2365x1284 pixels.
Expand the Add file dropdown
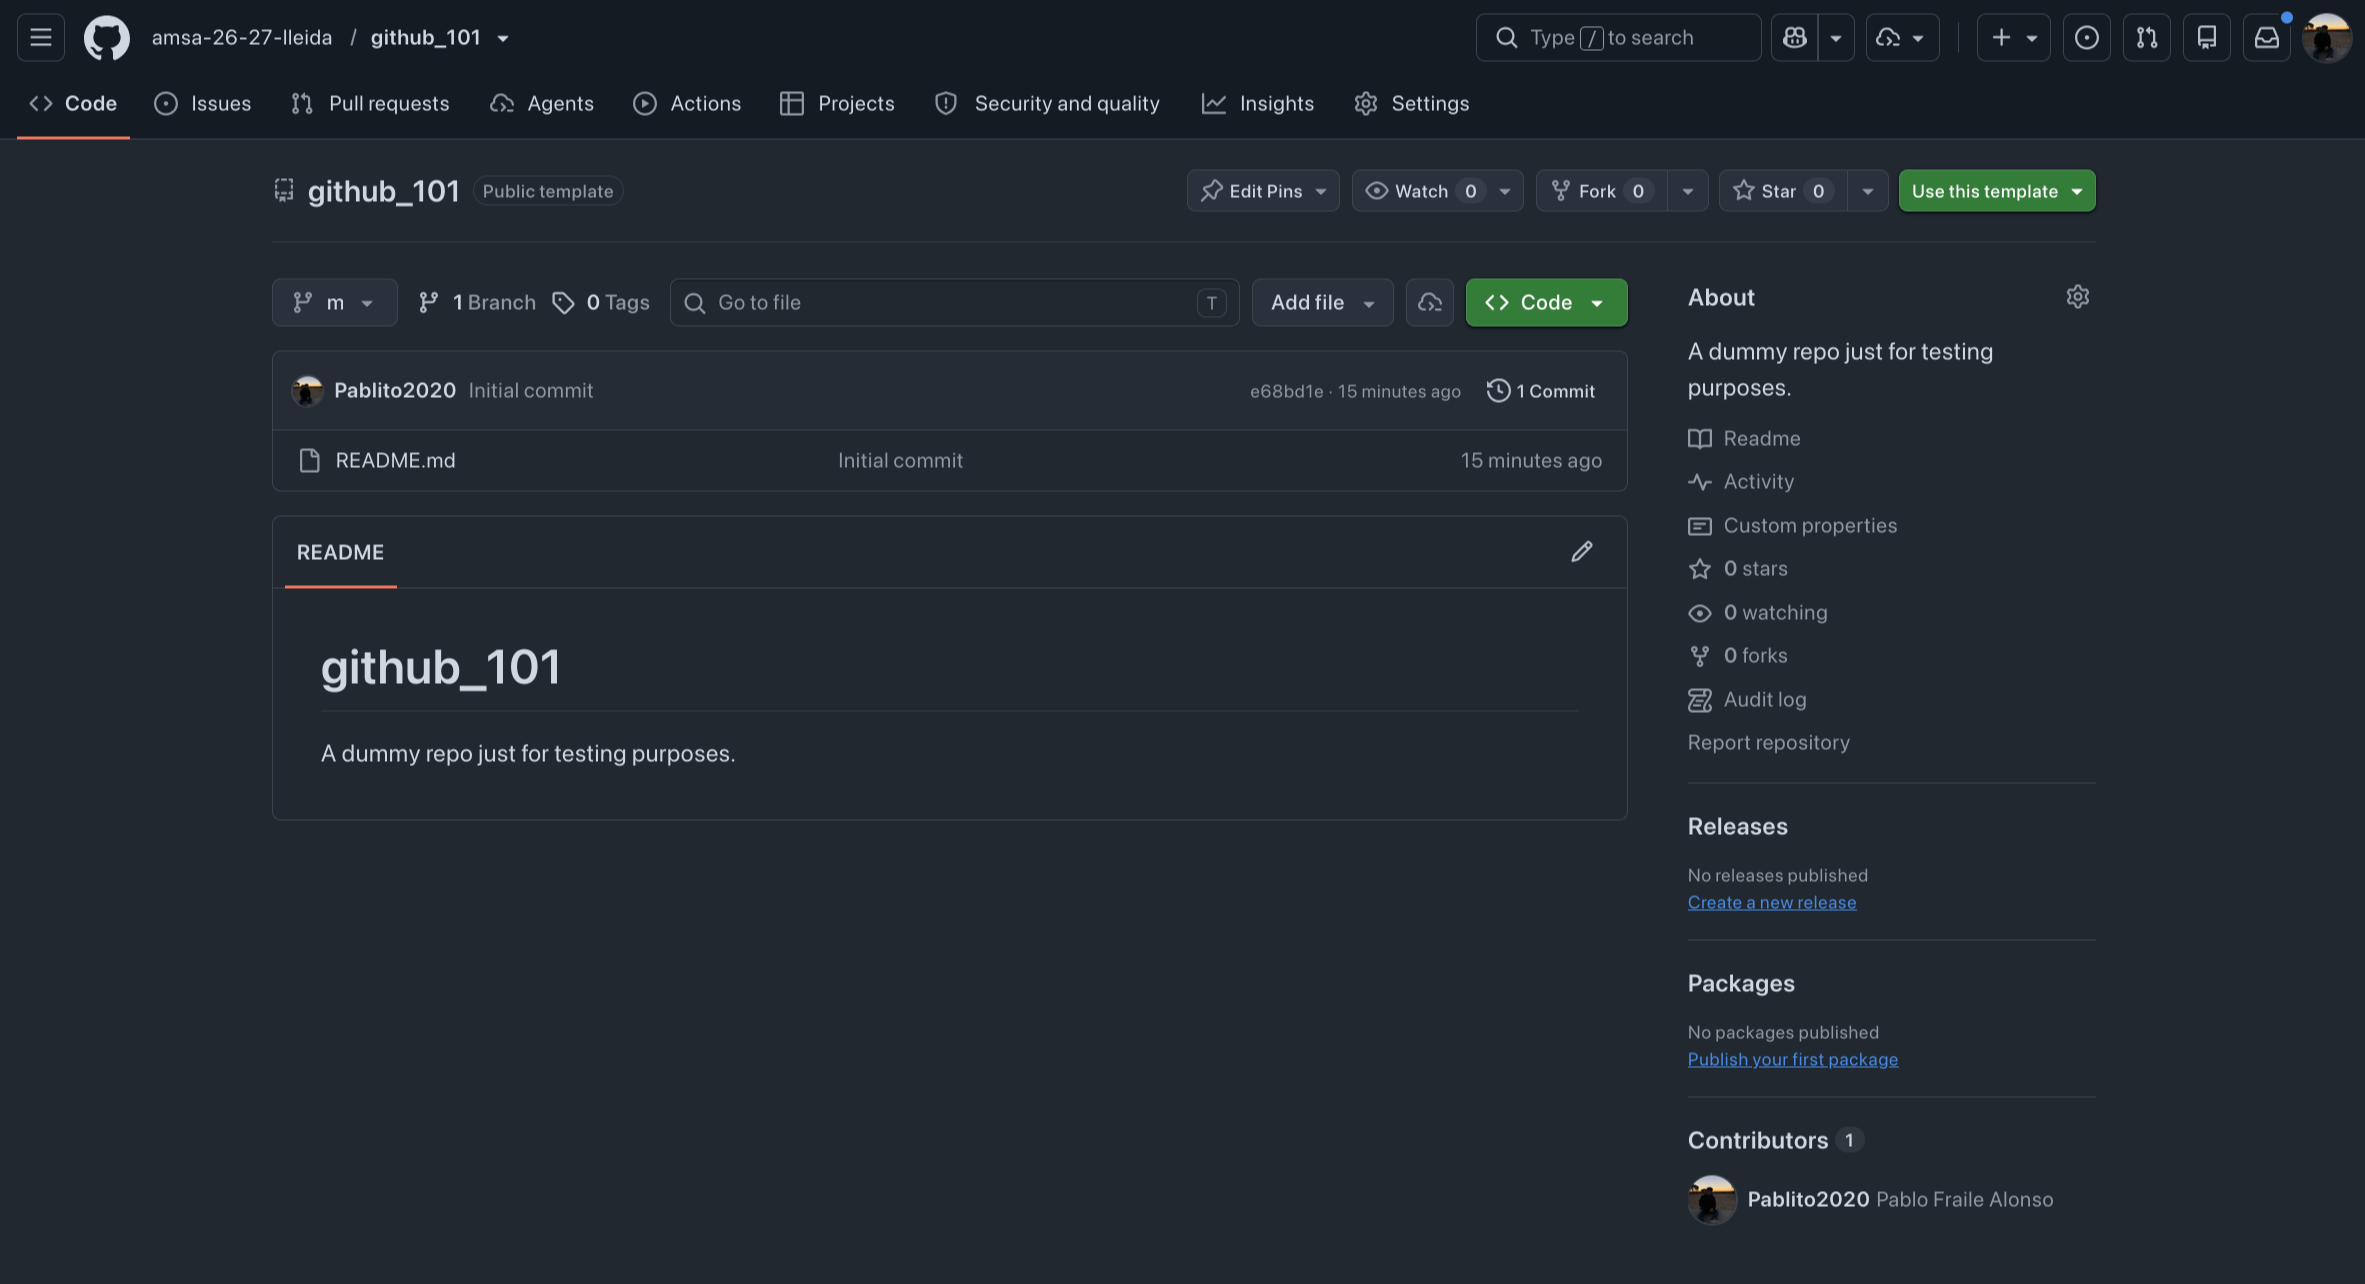click(1322, 302)
